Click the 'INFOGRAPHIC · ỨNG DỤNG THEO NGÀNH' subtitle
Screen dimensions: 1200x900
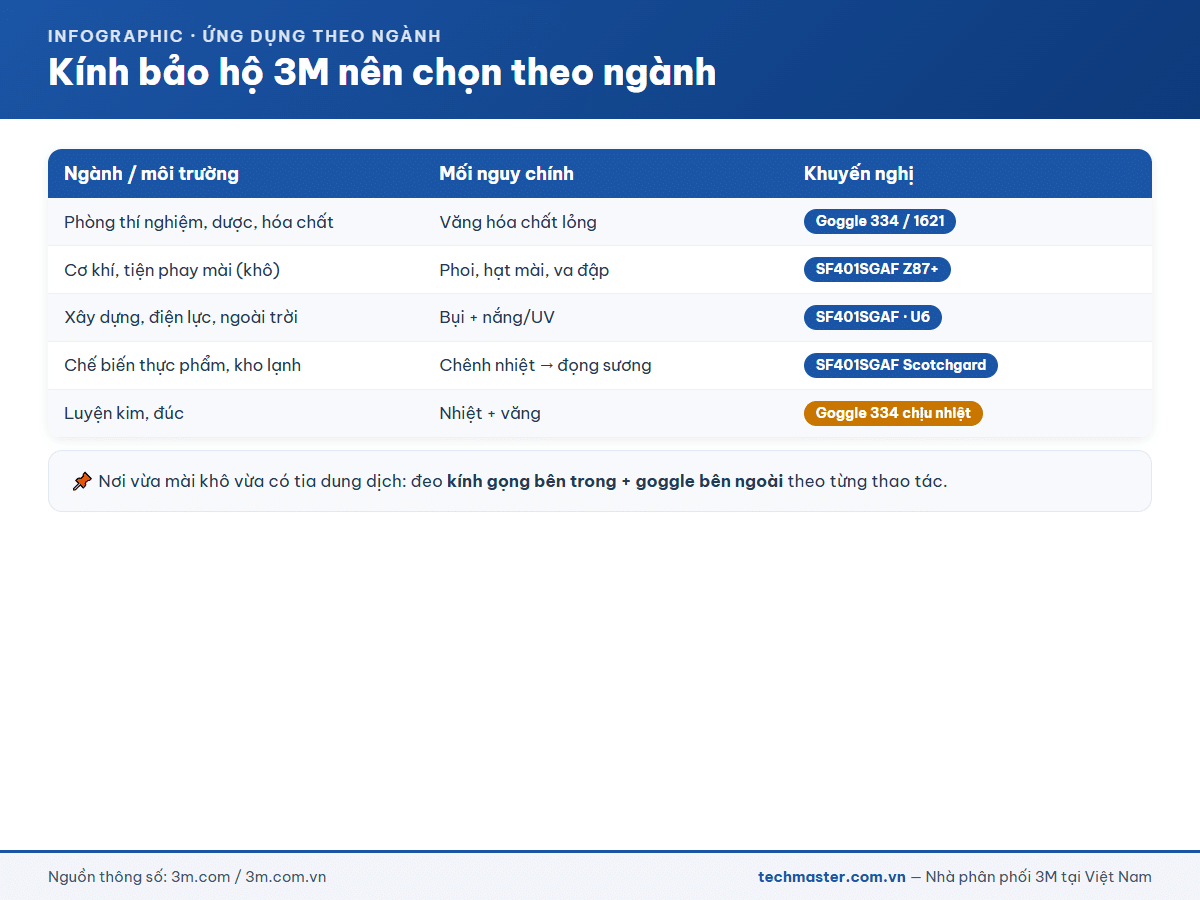(245, 36)
